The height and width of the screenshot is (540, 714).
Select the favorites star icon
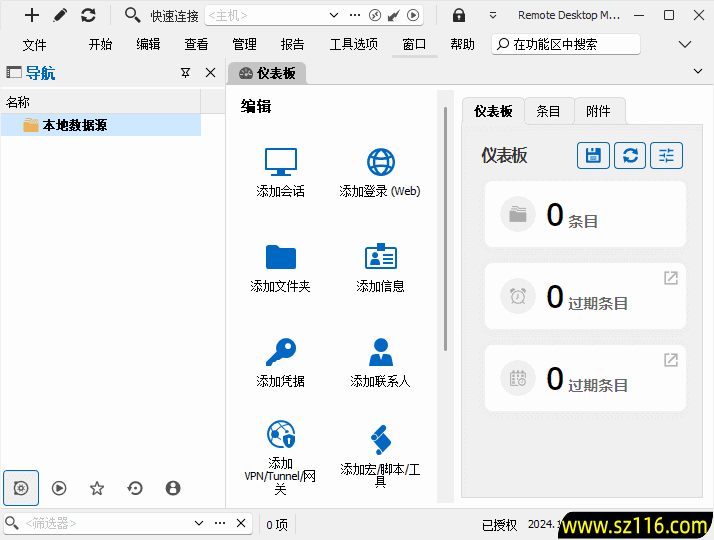click(x=97, y=488)
